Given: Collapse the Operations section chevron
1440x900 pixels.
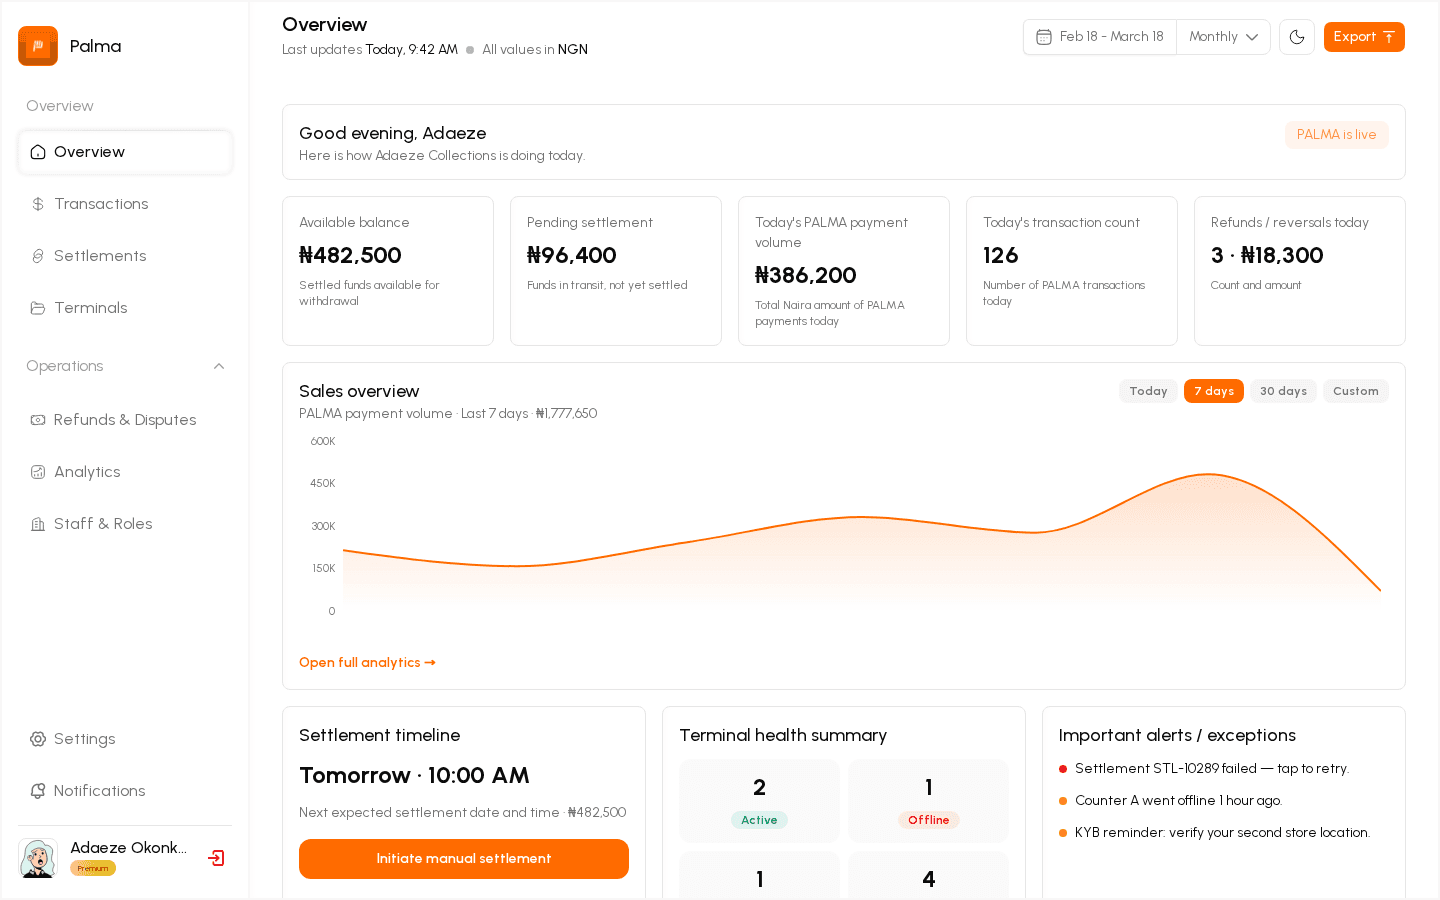Looking at the screenshot, I should [x=219, y=366].
